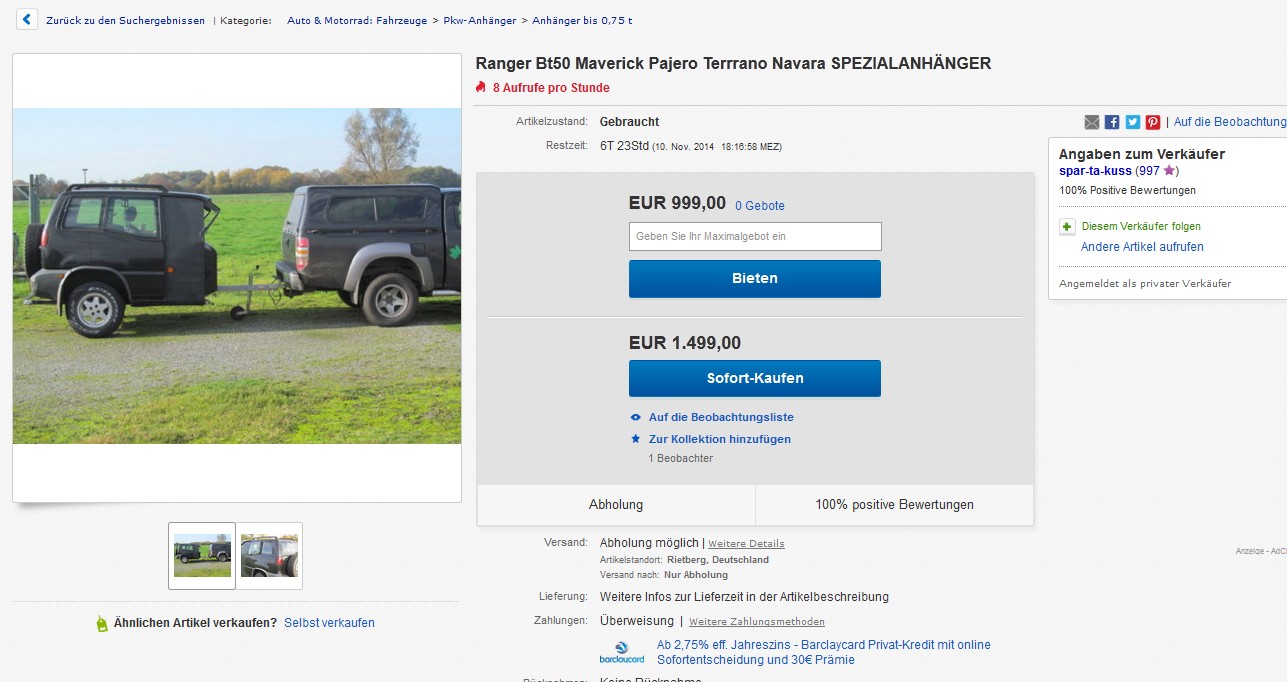Click the eye icon for watchlist

635,417
